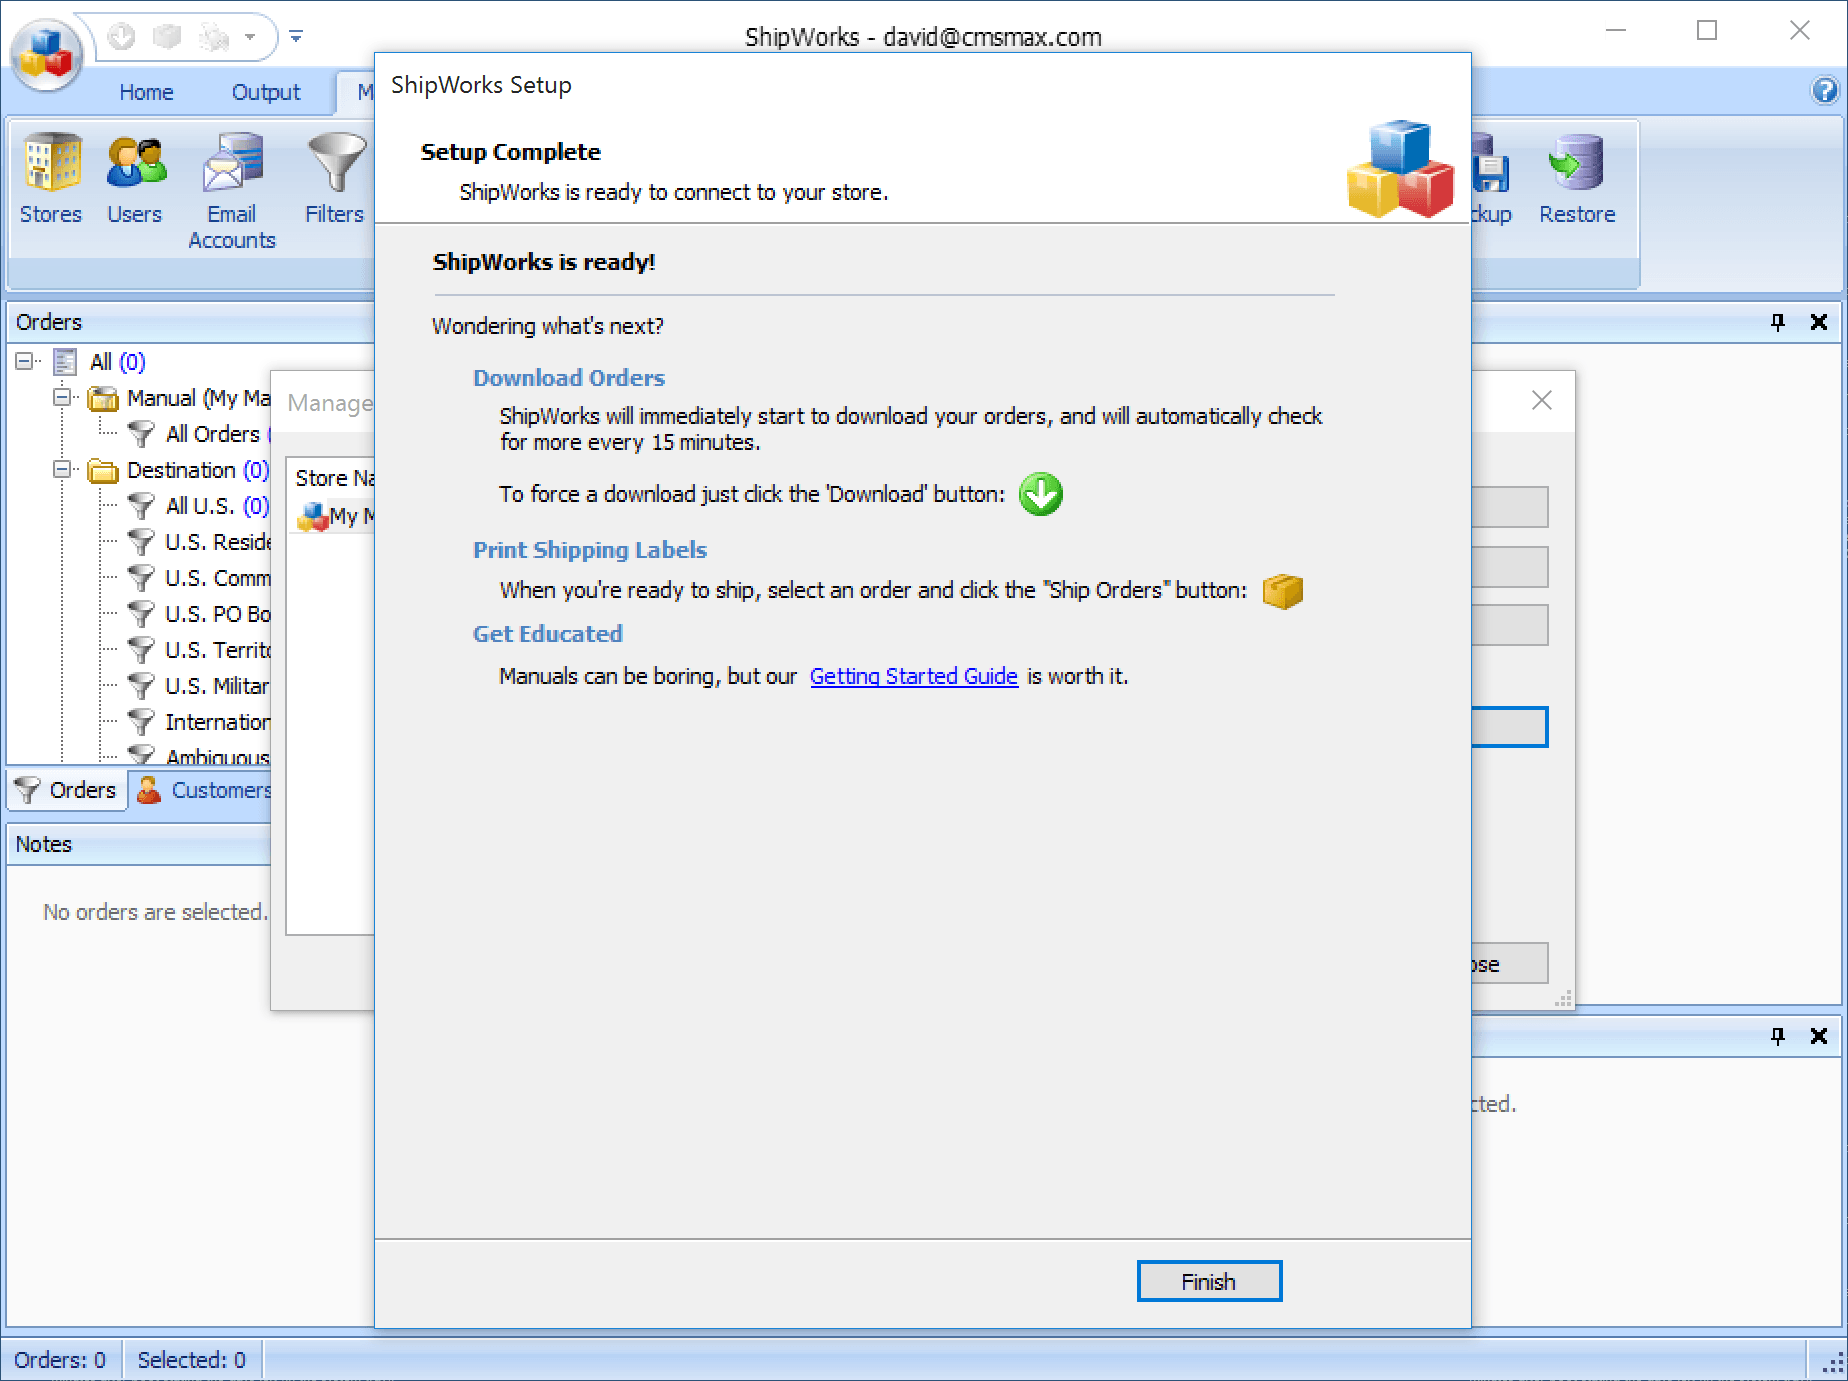Close the lower right panel
This screenshot has height=1381, width=1848.
(x=1819, y=1036)
